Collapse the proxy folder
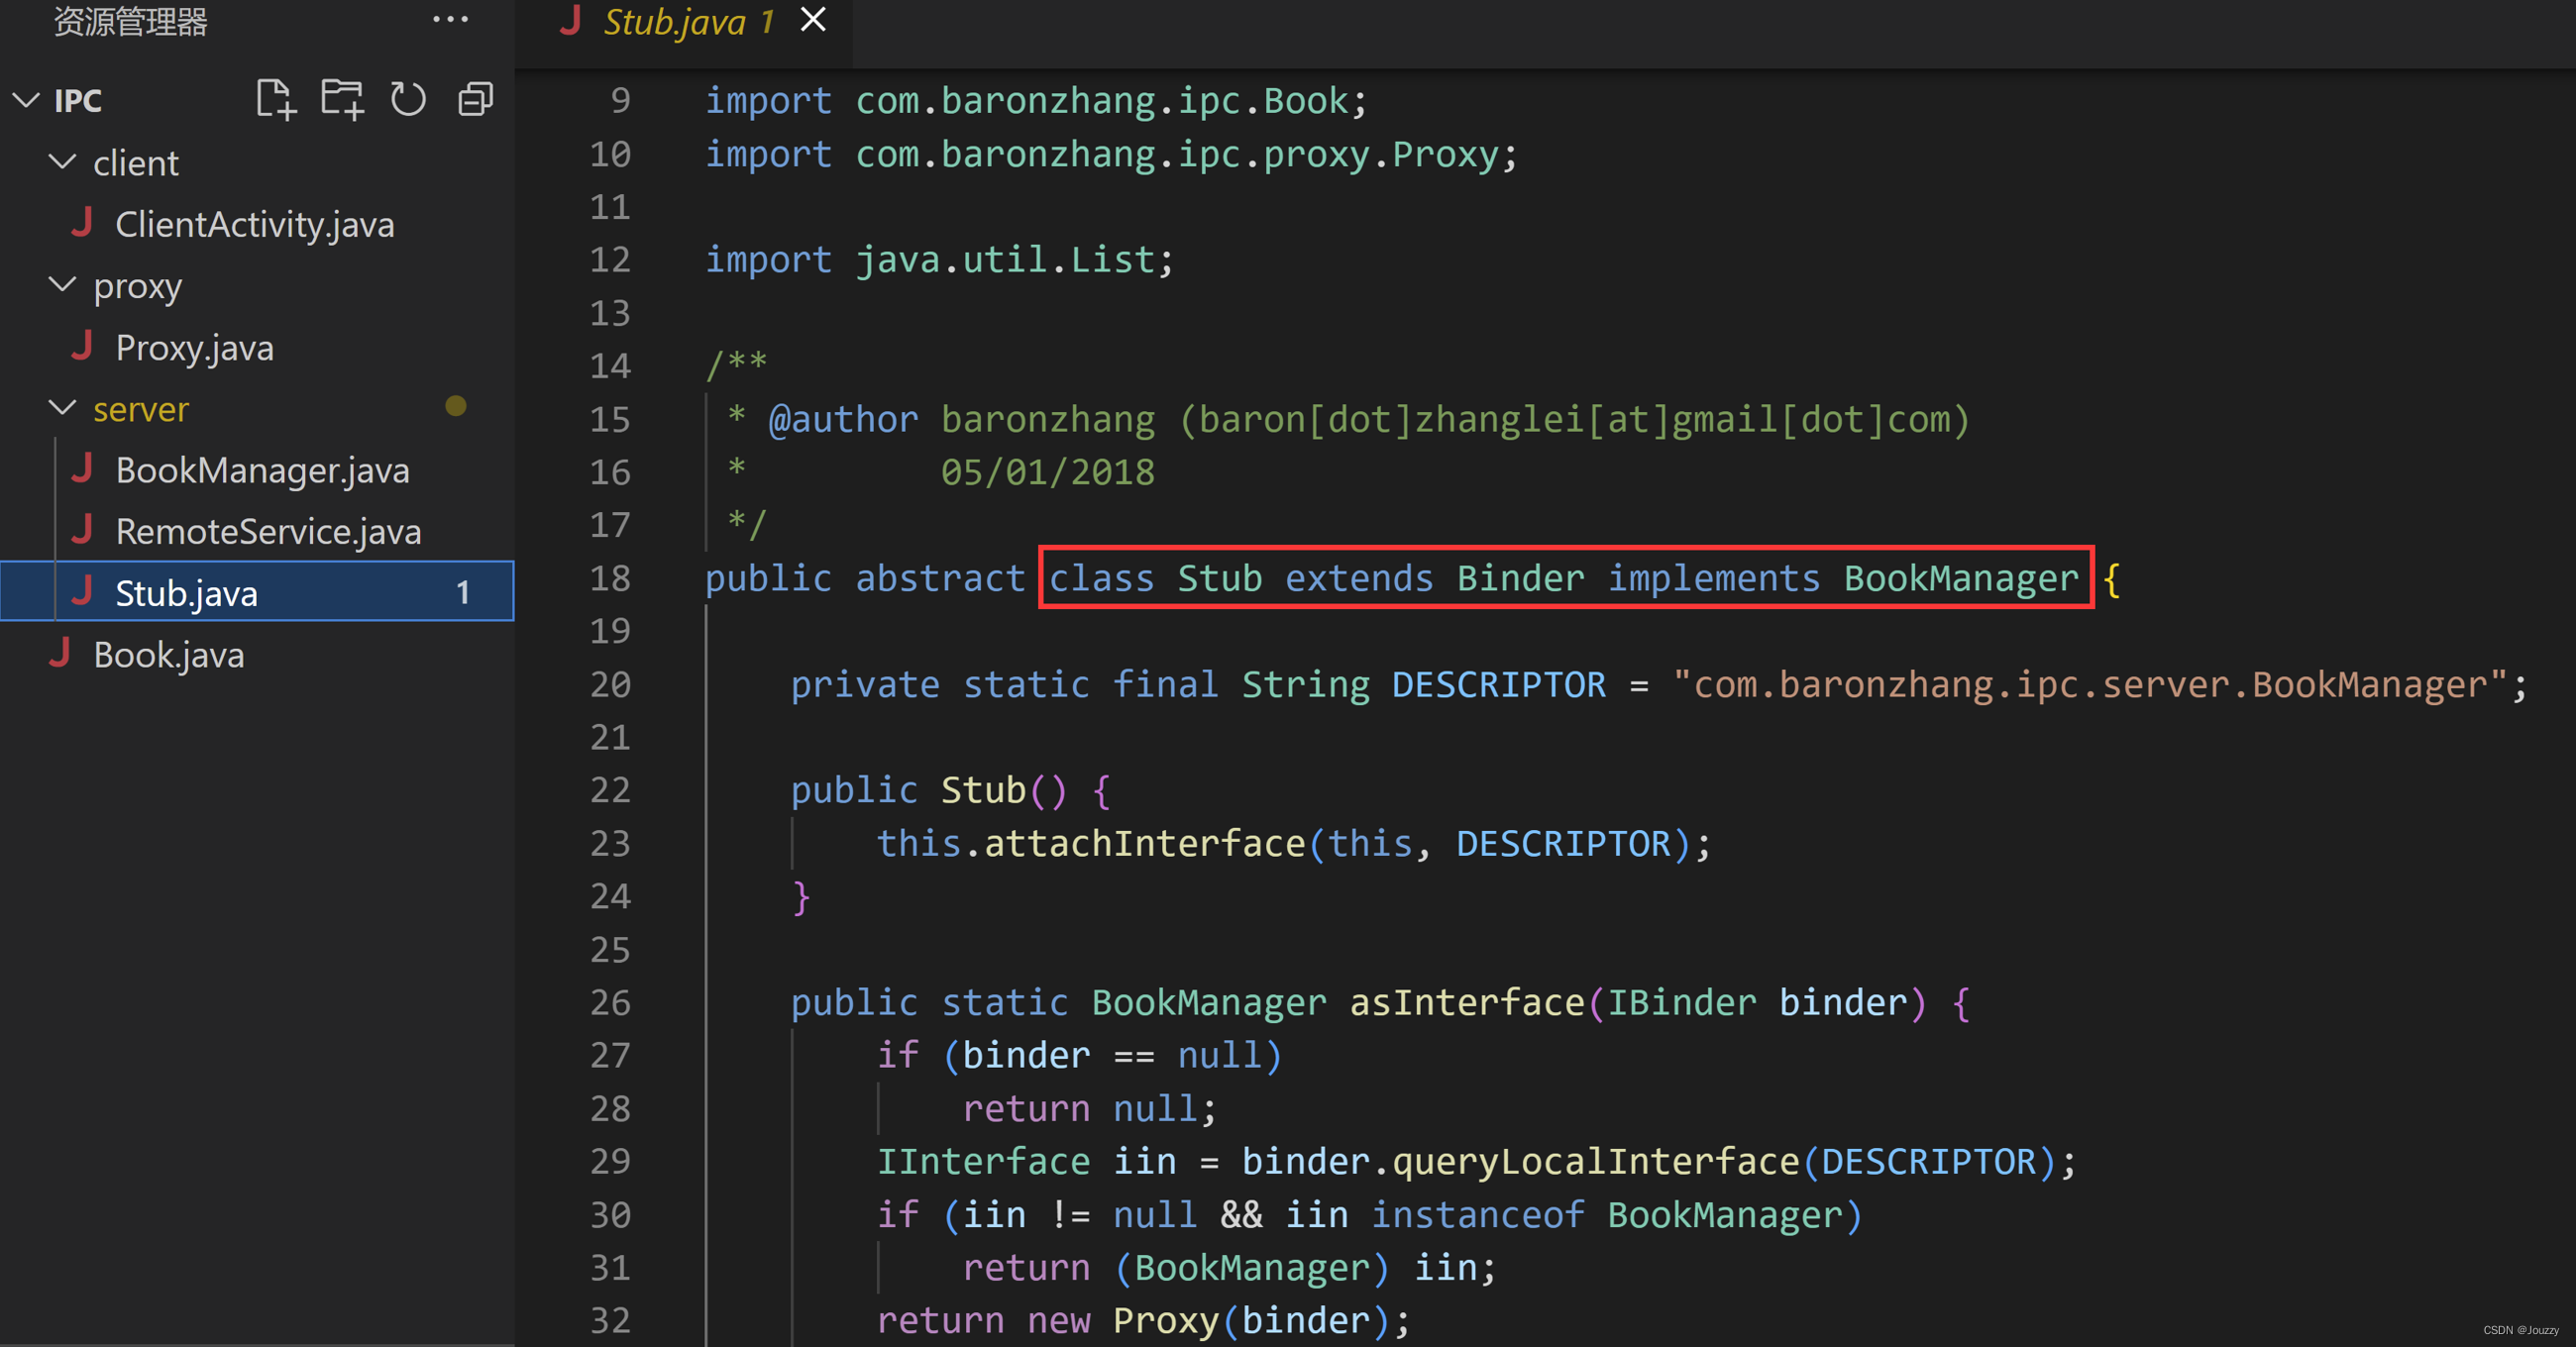The width and height of the screenshot is (2576, 1347). (62, 285)
